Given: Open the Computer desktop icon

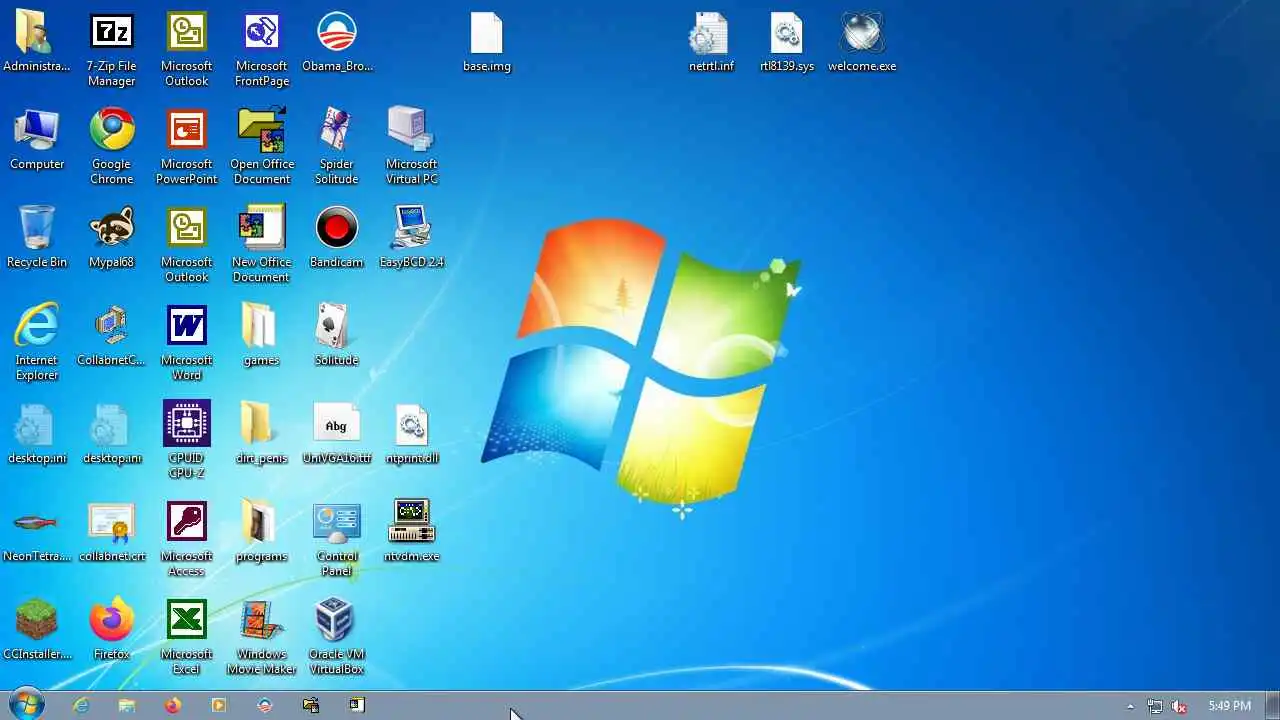Looking at the screenshot, I should [37, 140].
